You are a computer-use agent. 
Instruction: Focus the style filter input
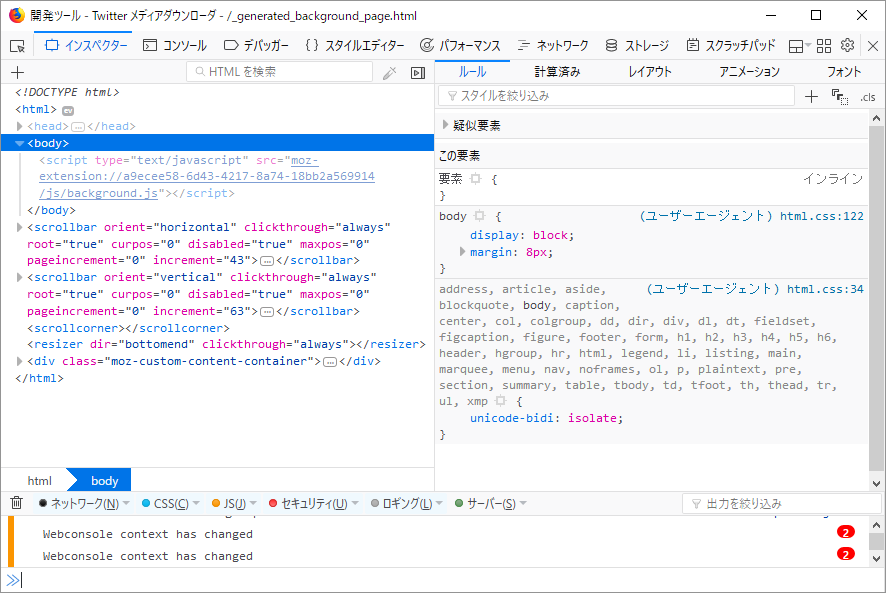point(616,96)
